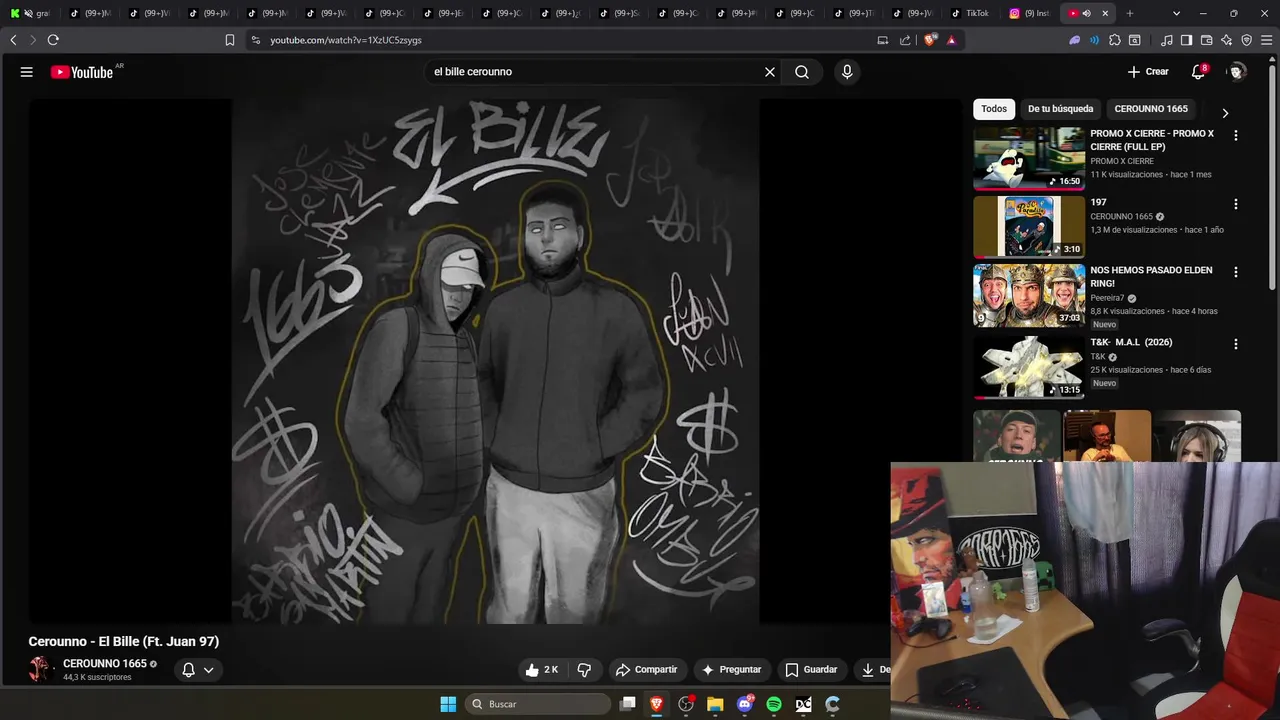Click the Preguntar button
The image size is (1280, 720).
click(732, 670)
